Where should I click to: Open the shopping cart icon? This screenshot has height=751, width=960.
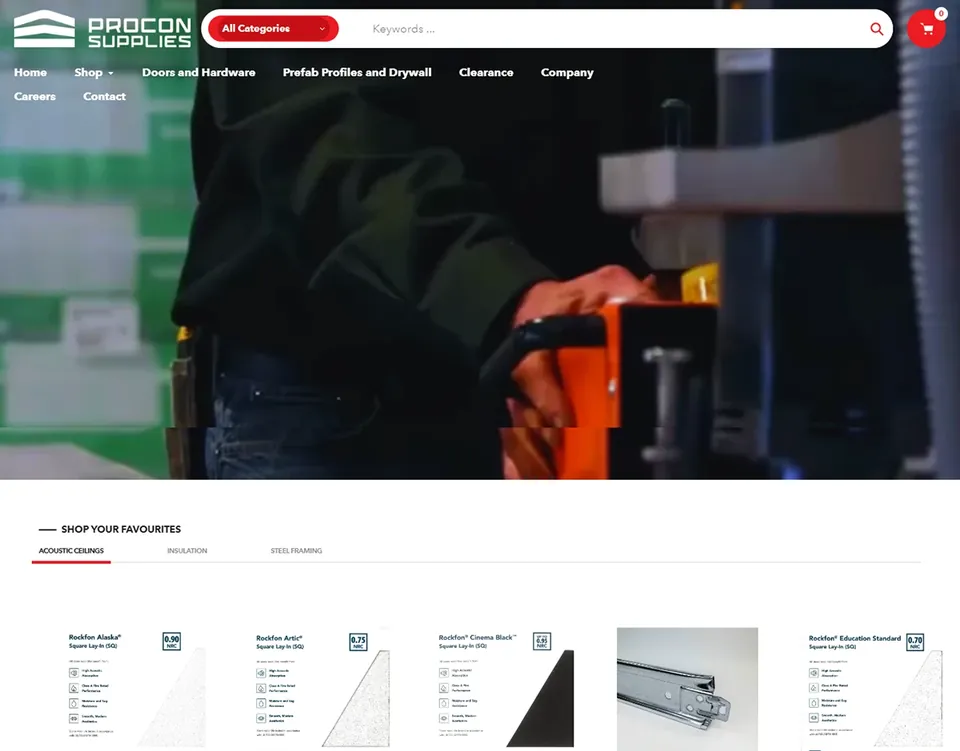tap(926, 29)
